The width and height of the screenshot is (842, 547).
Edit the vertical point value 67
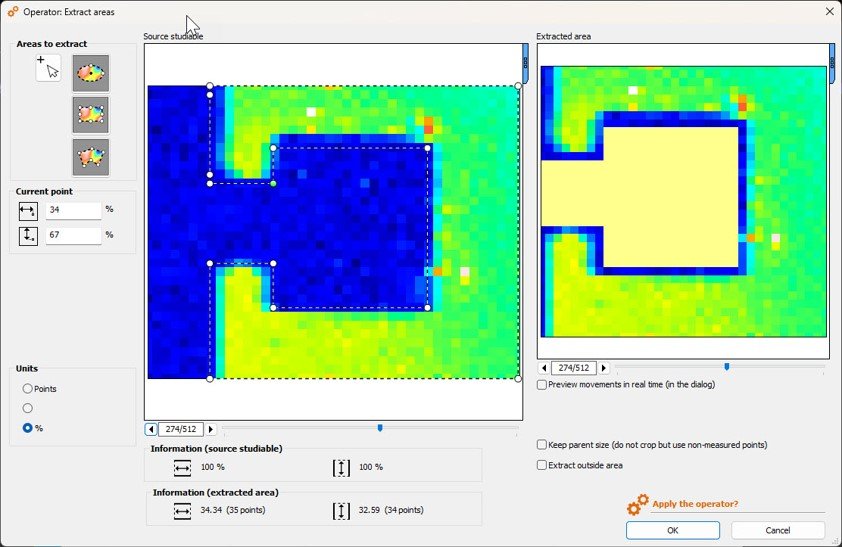coord(74,235)
